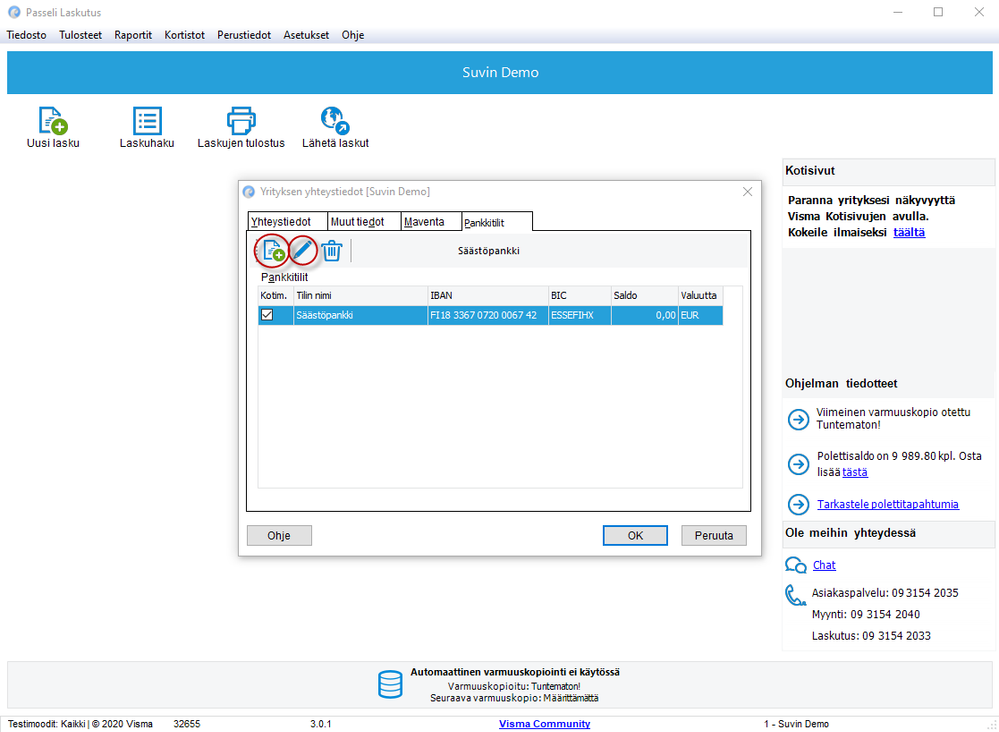Click Automaattinen varmuuskopiointi ei käytössä text

point(515,671)
